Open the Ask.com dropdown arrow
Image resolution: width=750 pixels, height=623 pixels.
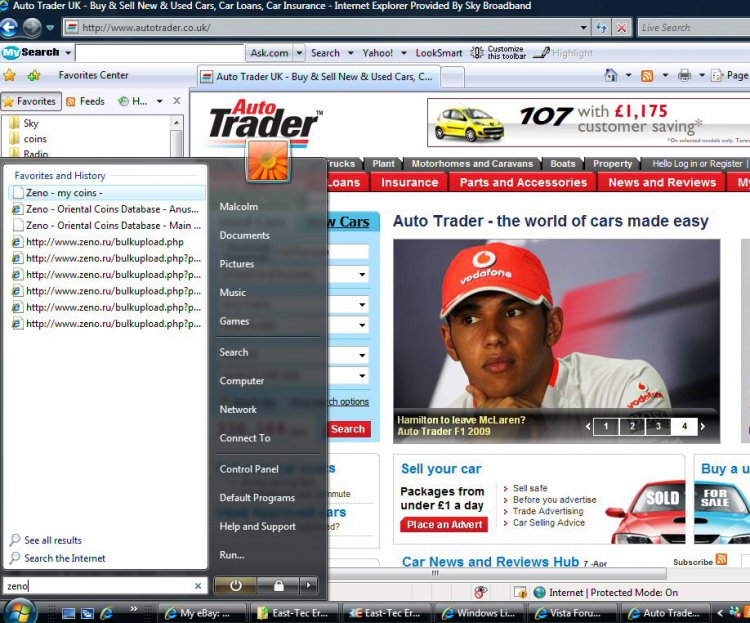click(299, 53)
